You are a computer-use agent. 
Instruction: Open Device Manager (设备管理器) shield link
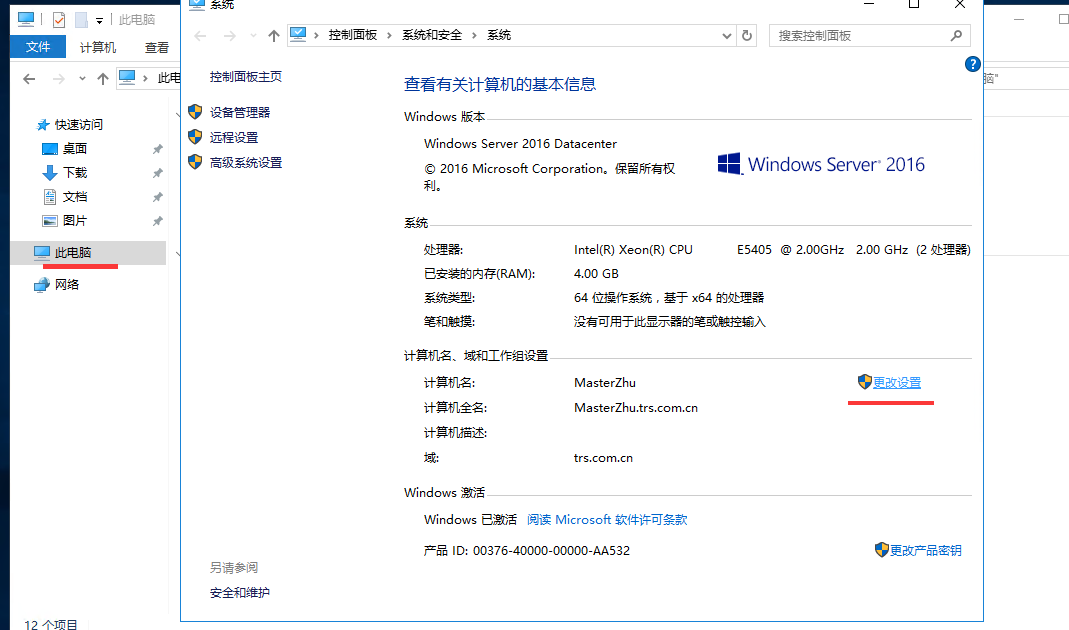pos(239,113)
